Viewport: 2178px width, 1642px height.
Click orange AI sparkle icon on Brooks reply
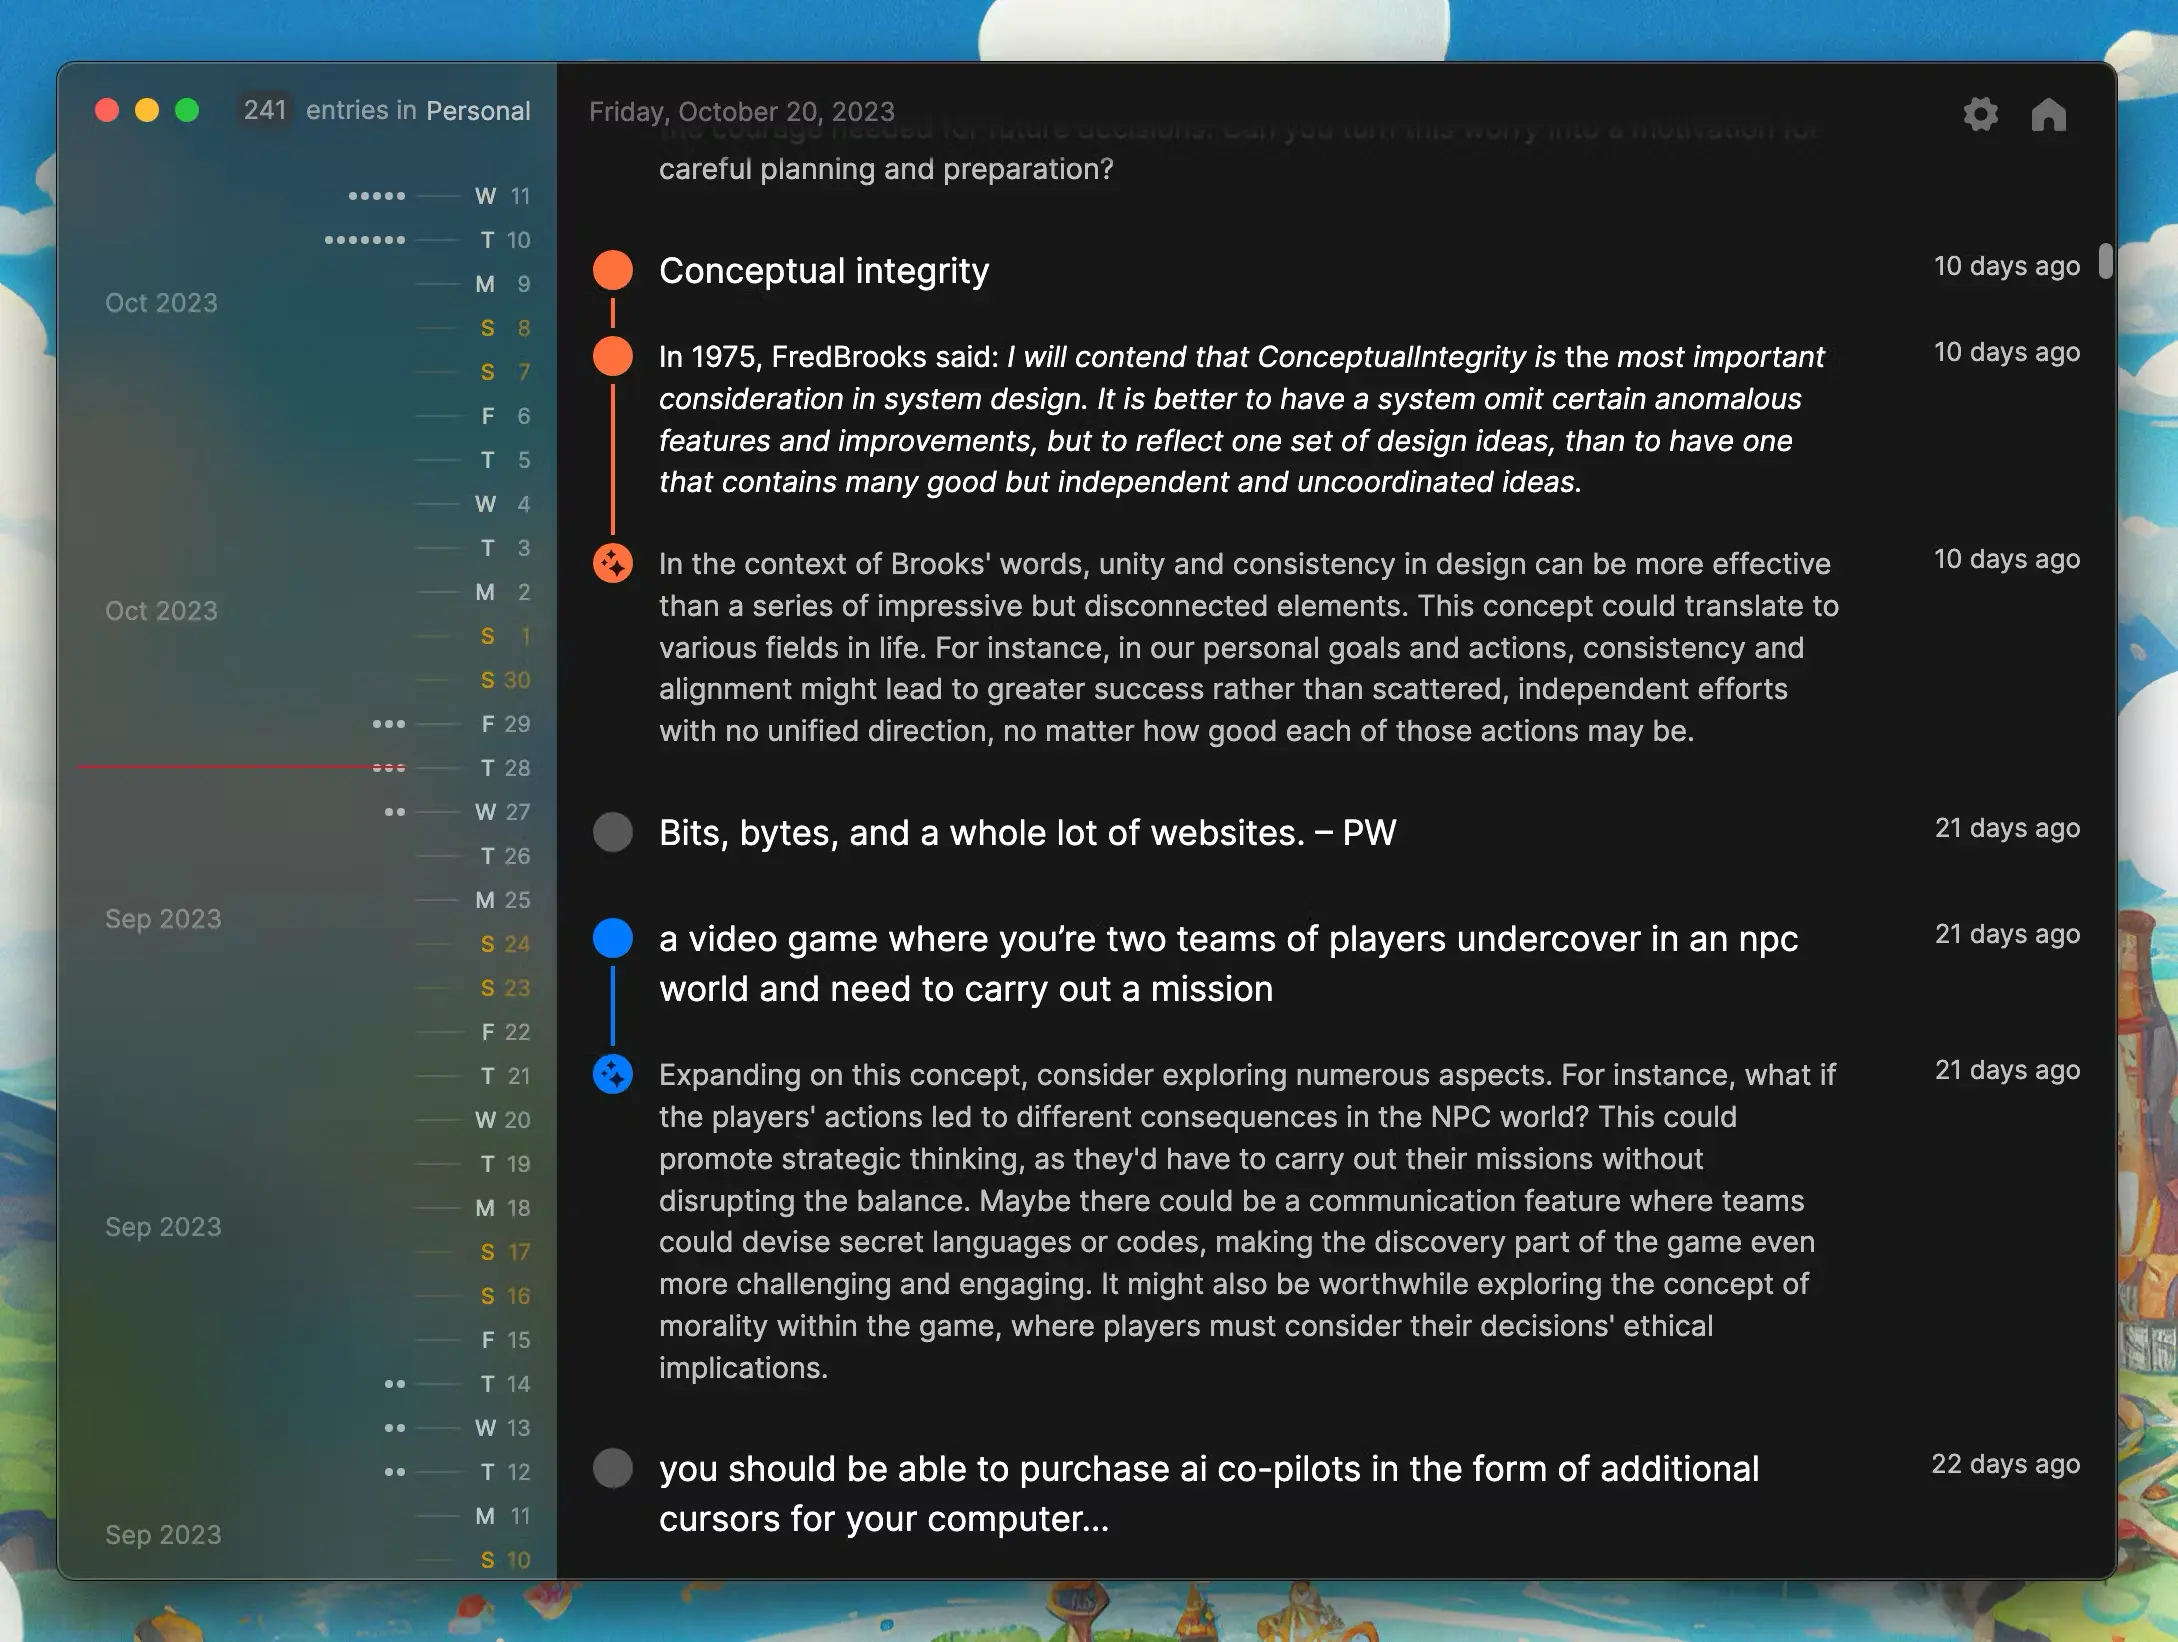(x=613, y=564)
